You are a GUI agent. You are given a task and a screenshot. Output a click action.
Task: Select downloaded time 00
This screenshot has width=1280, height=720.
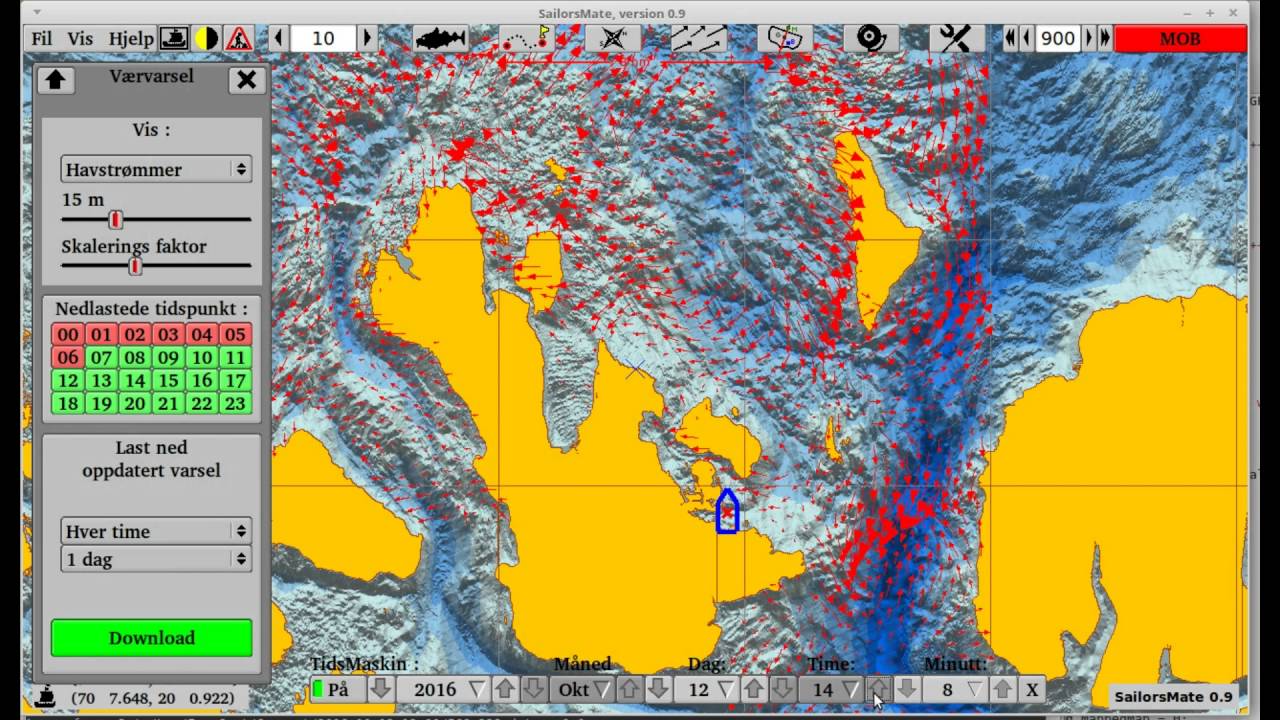click(x=68, y=335)
